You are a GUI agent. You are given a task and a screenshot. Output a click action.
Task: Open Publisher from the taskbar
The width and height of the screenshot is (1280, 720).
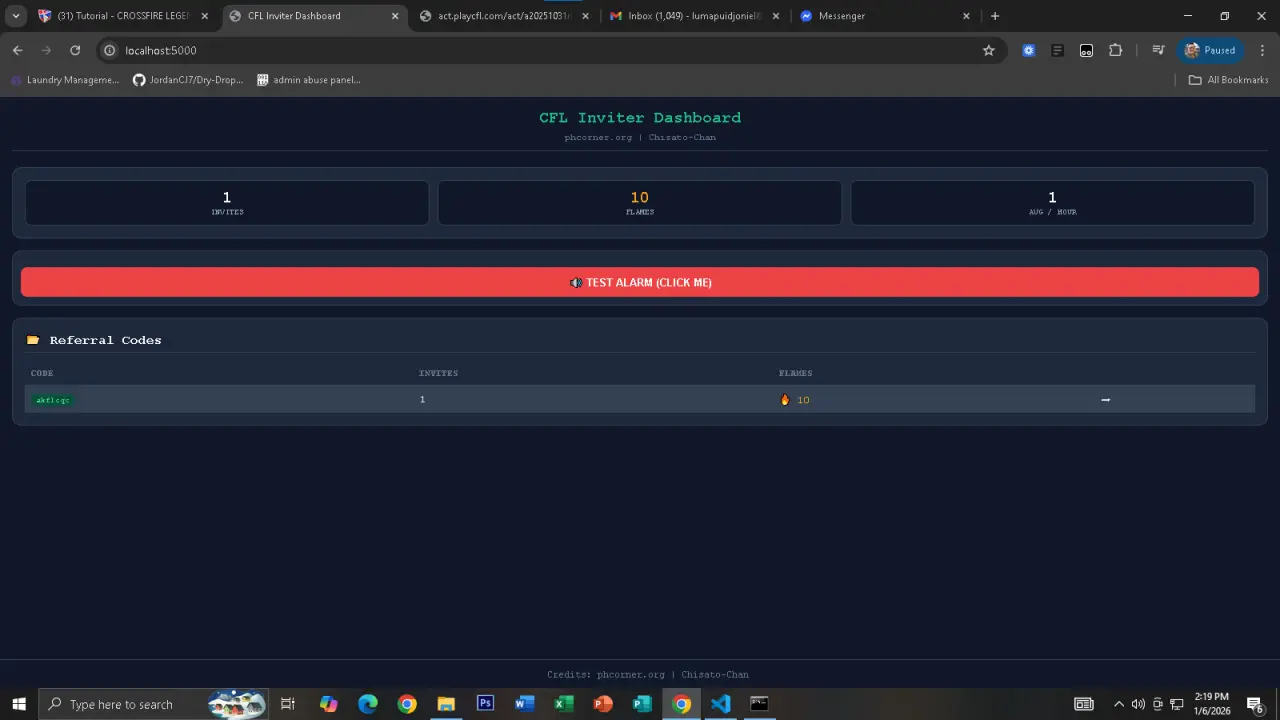[642, 704]
